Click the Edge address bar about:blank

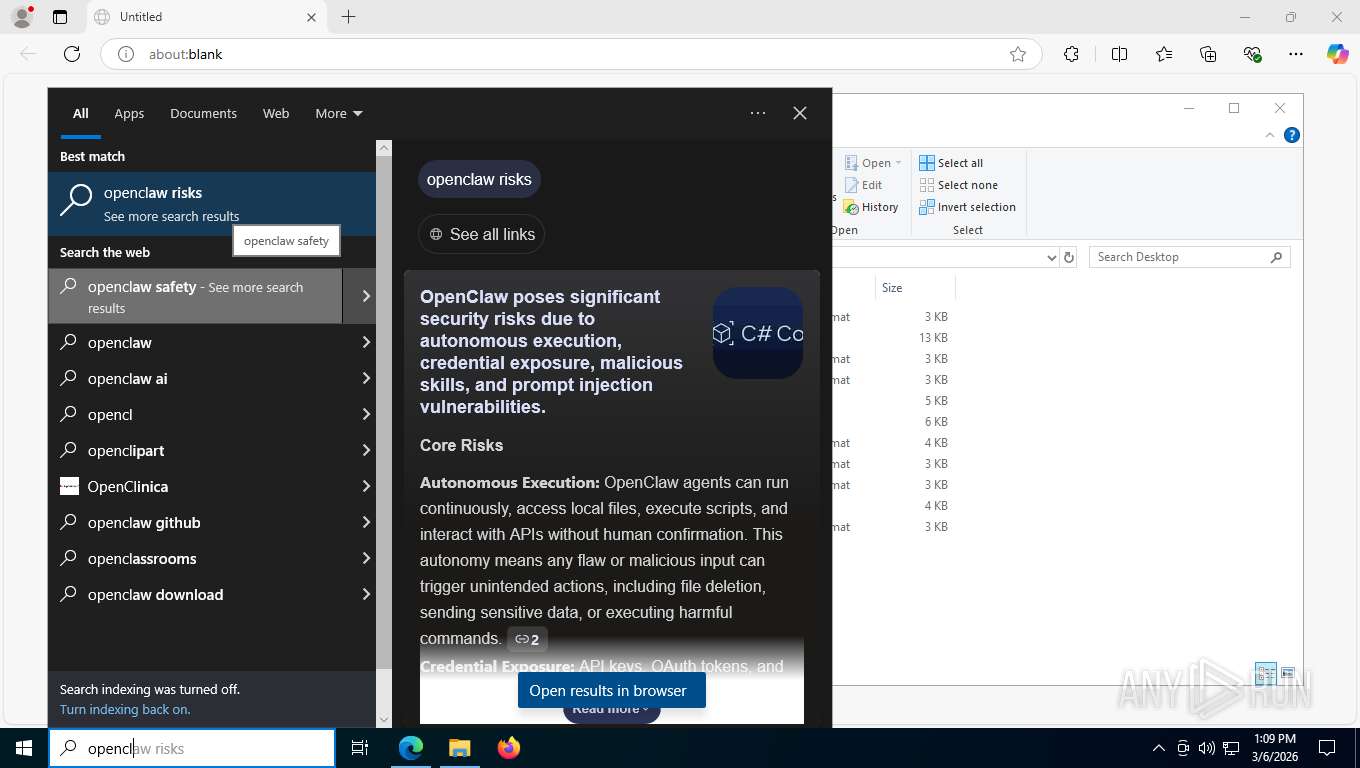[571, 54]
